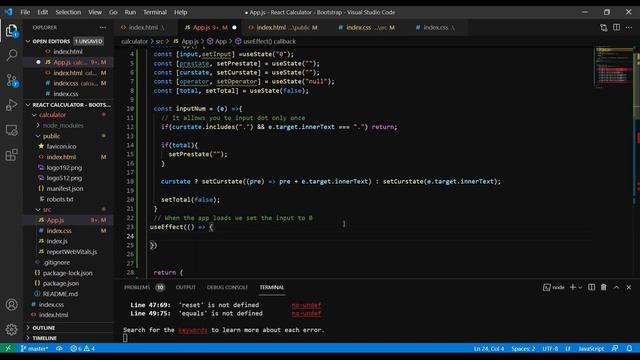
Task: Collapse the Open Editors section
Action: (28, 41)
